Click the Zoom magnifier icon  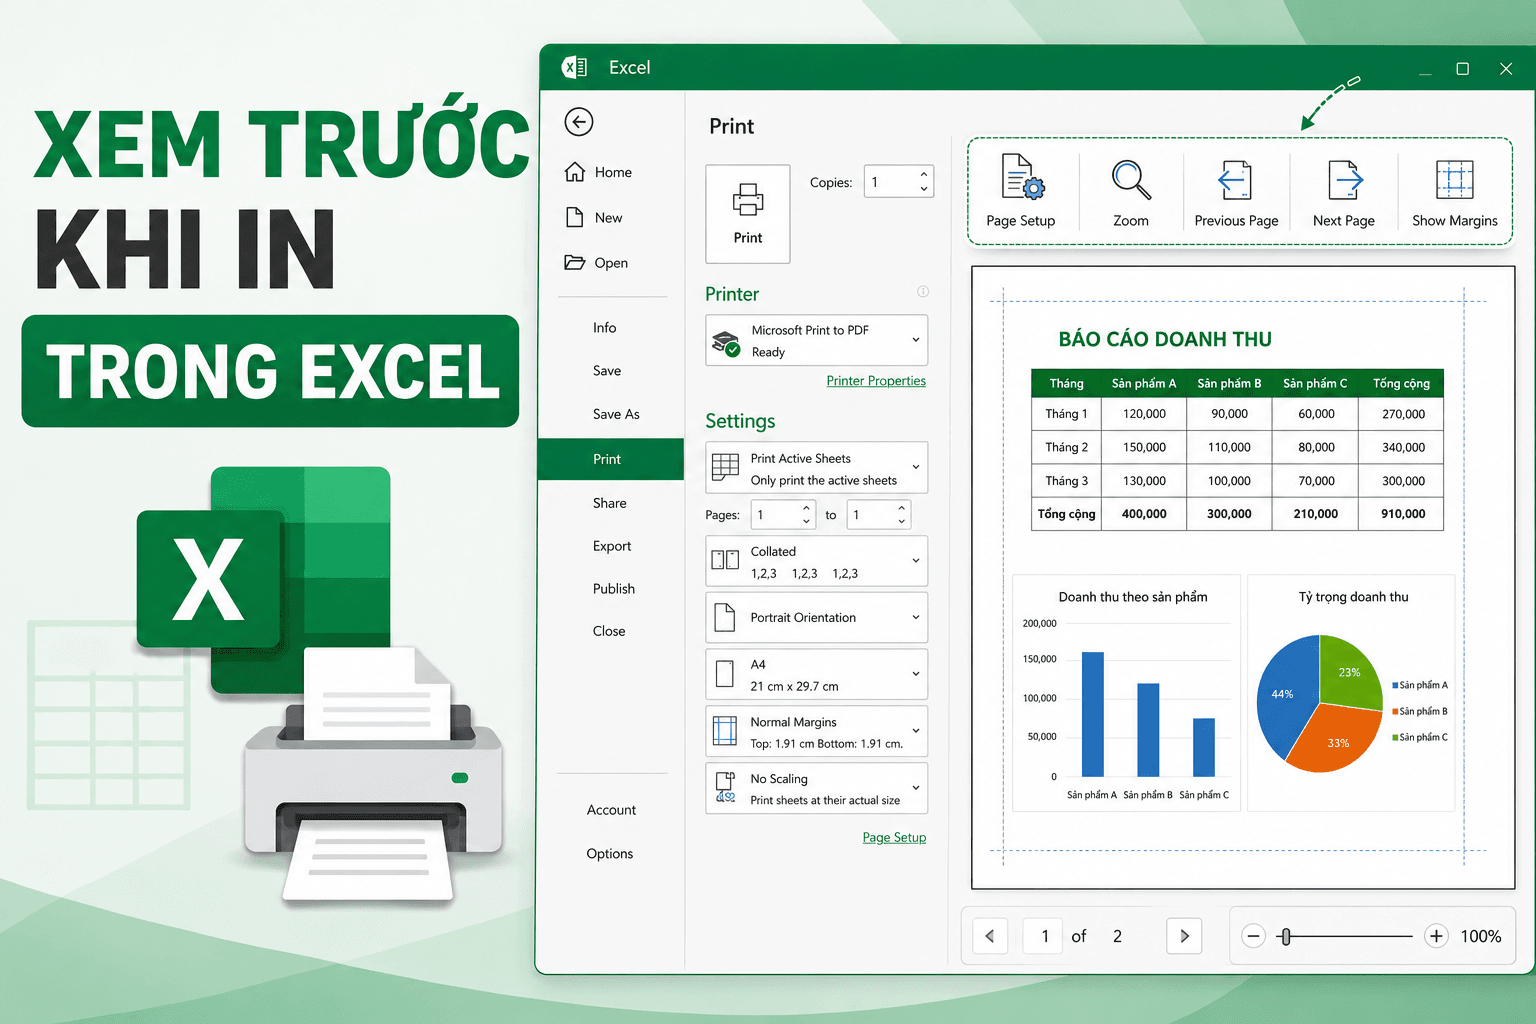[x=1131, y=180]
